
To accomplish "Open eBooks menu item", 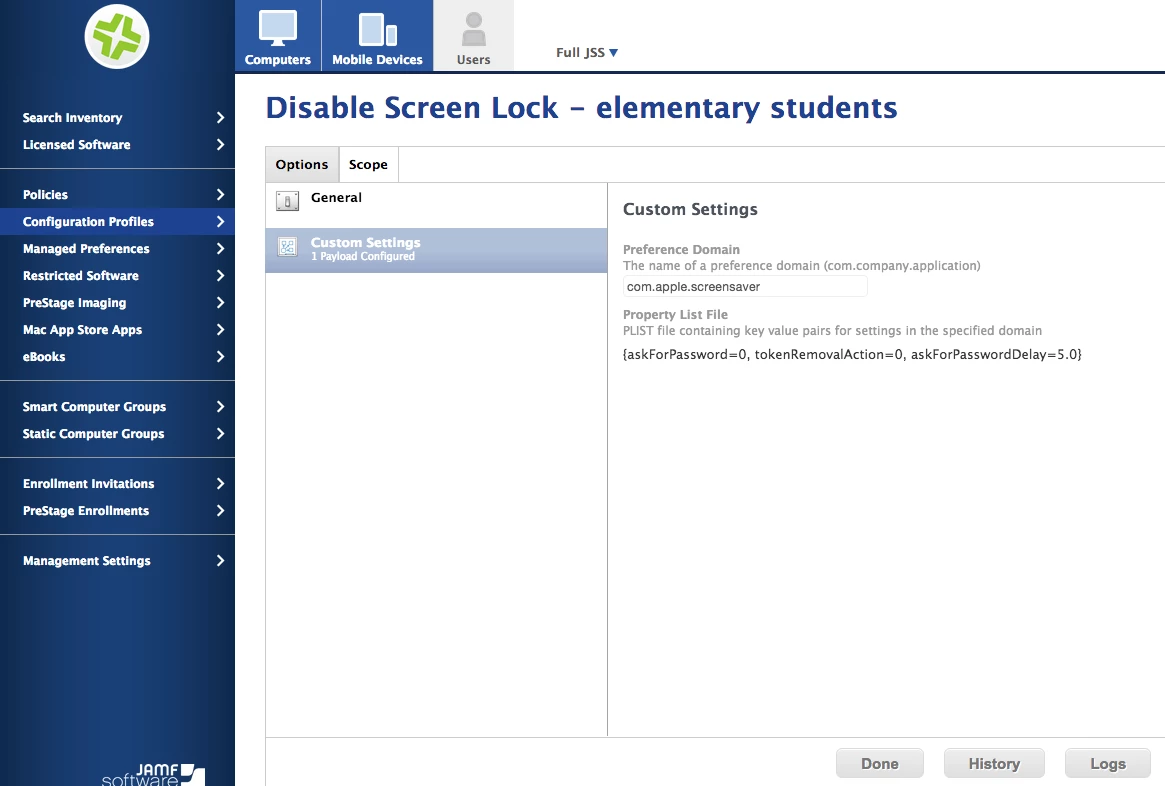I will [x=44, y=357].
